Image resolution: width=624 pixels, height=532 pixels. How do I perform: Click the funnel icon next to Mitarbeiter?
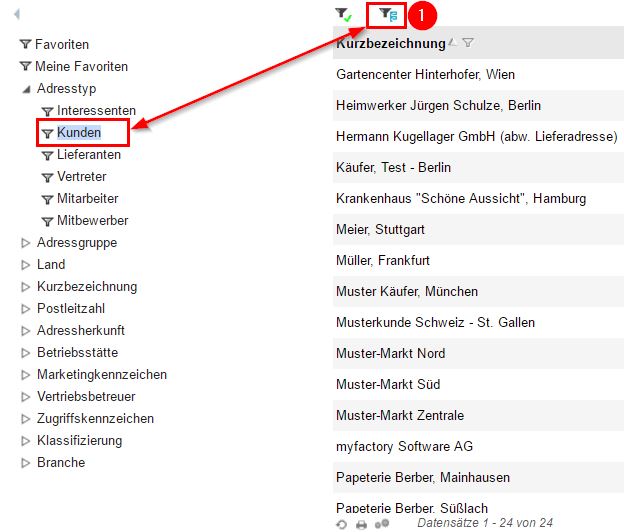click(47, 199)
